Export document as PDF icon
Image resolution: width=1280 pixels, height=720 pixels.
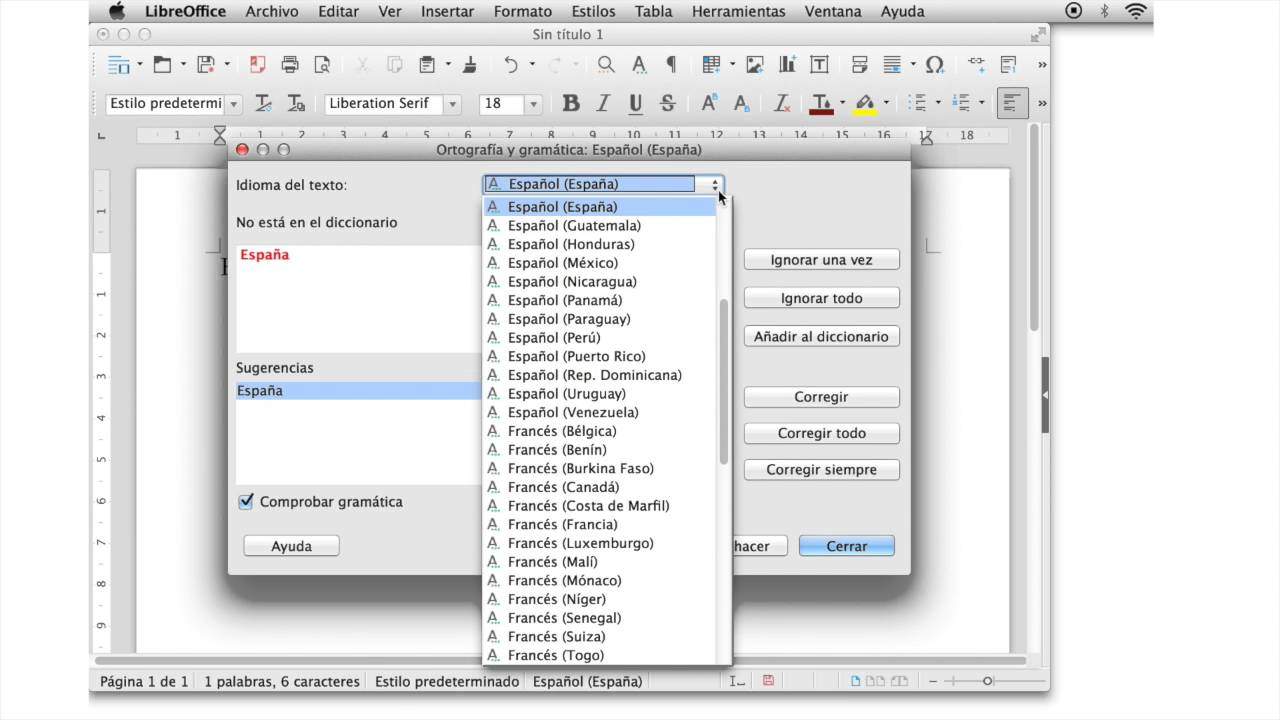258,65
